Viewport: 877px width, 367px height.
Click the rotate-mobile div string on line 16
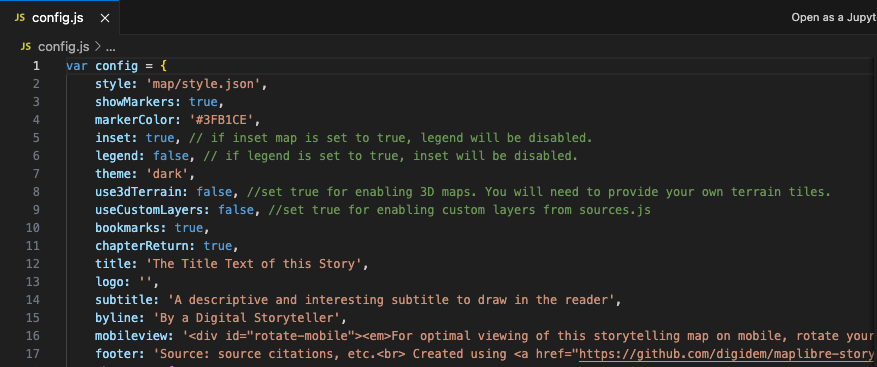pos(529,336)
